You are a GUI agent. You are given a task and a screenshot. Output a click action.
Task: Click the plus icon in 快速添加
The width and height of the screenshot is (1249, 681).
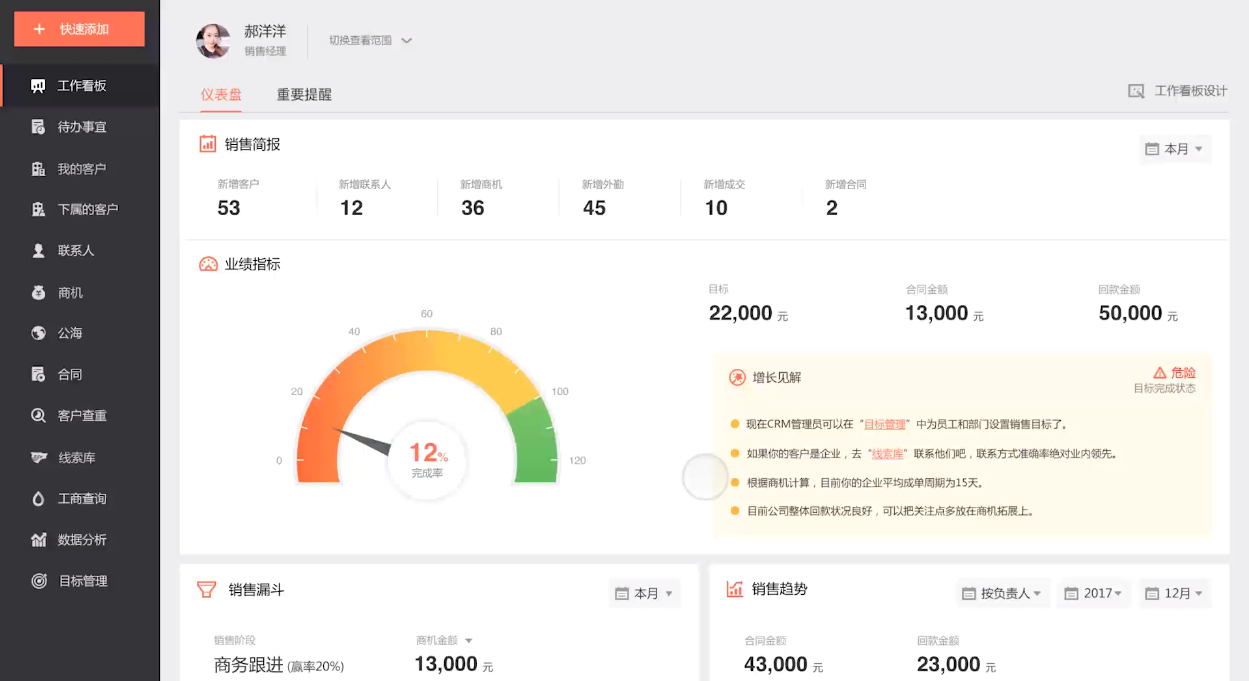point(40,29)
